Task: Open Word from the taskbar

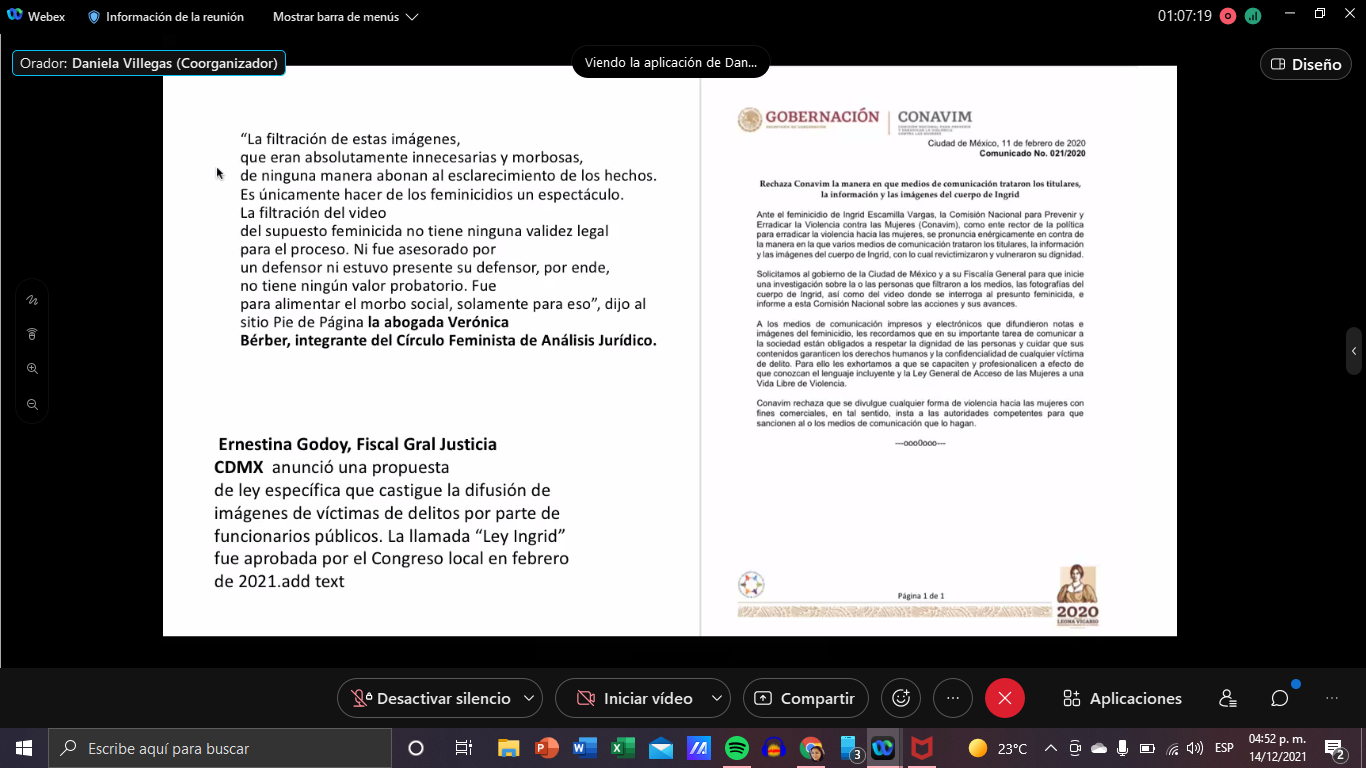Action: pyautogui.click(x=584, y=748)
